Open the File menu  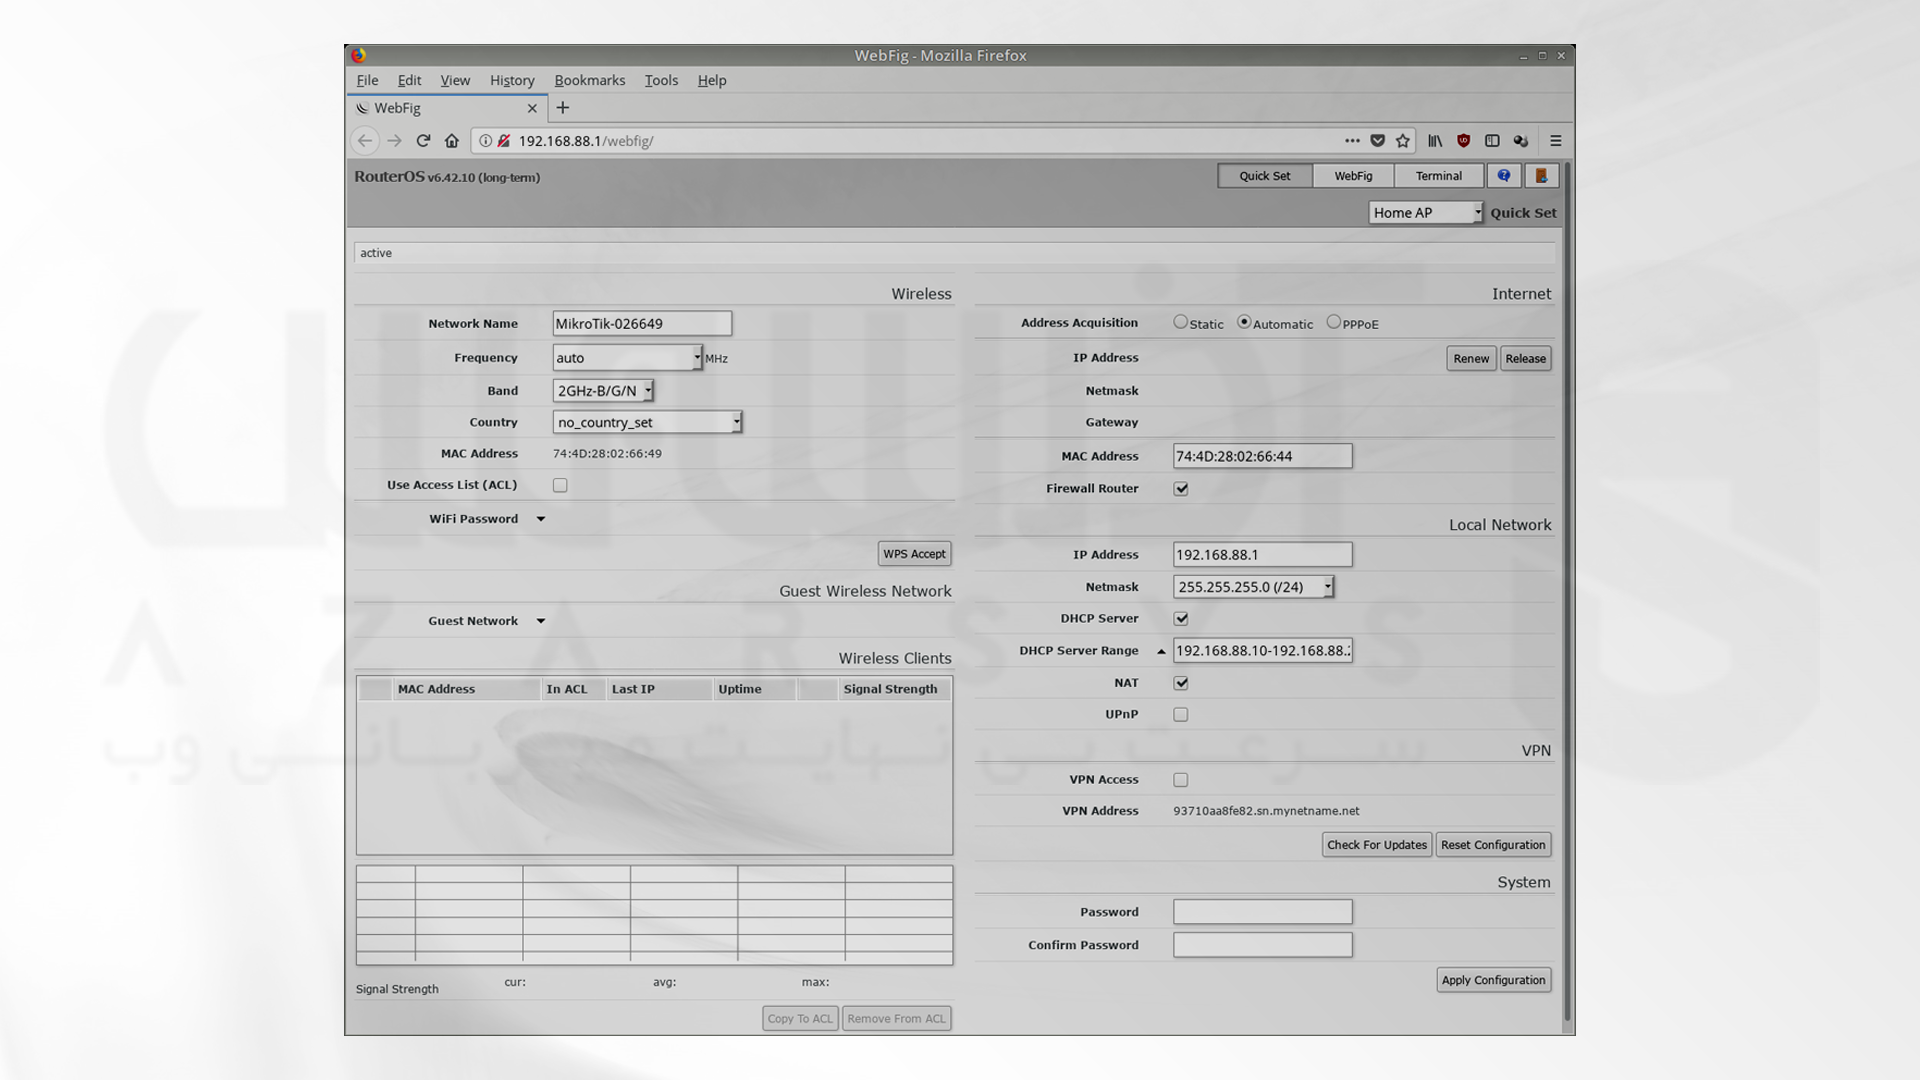tap(367, 80)
